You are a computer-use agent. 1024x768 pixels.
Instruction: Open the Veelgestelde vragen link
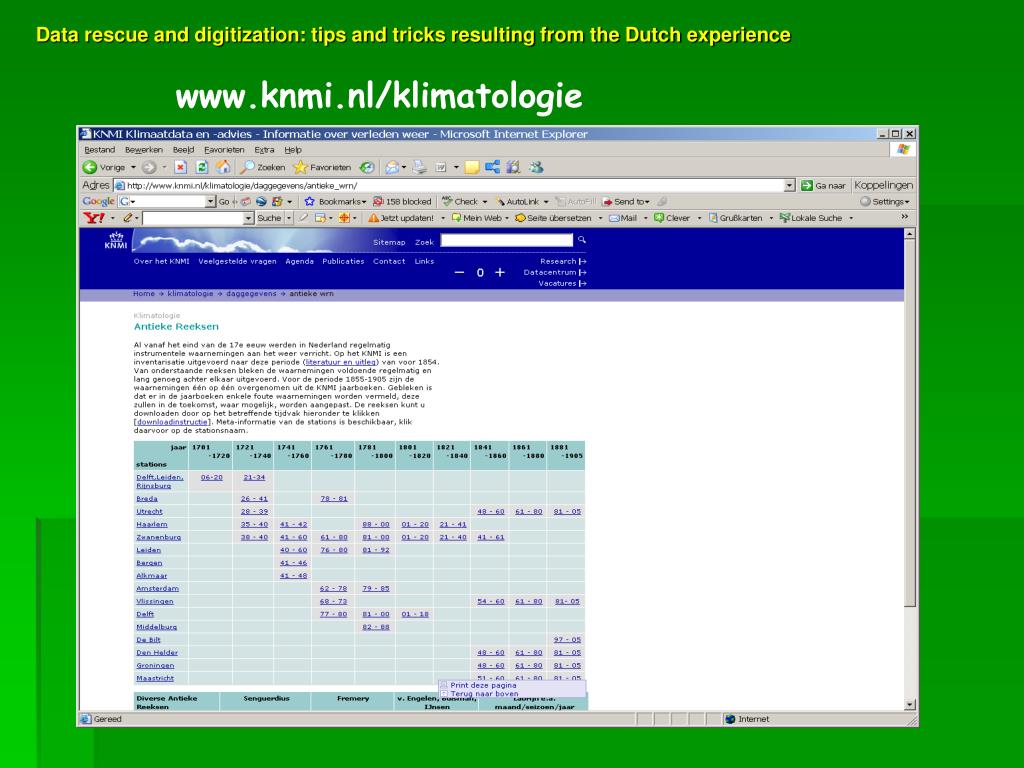click(237, 261)
